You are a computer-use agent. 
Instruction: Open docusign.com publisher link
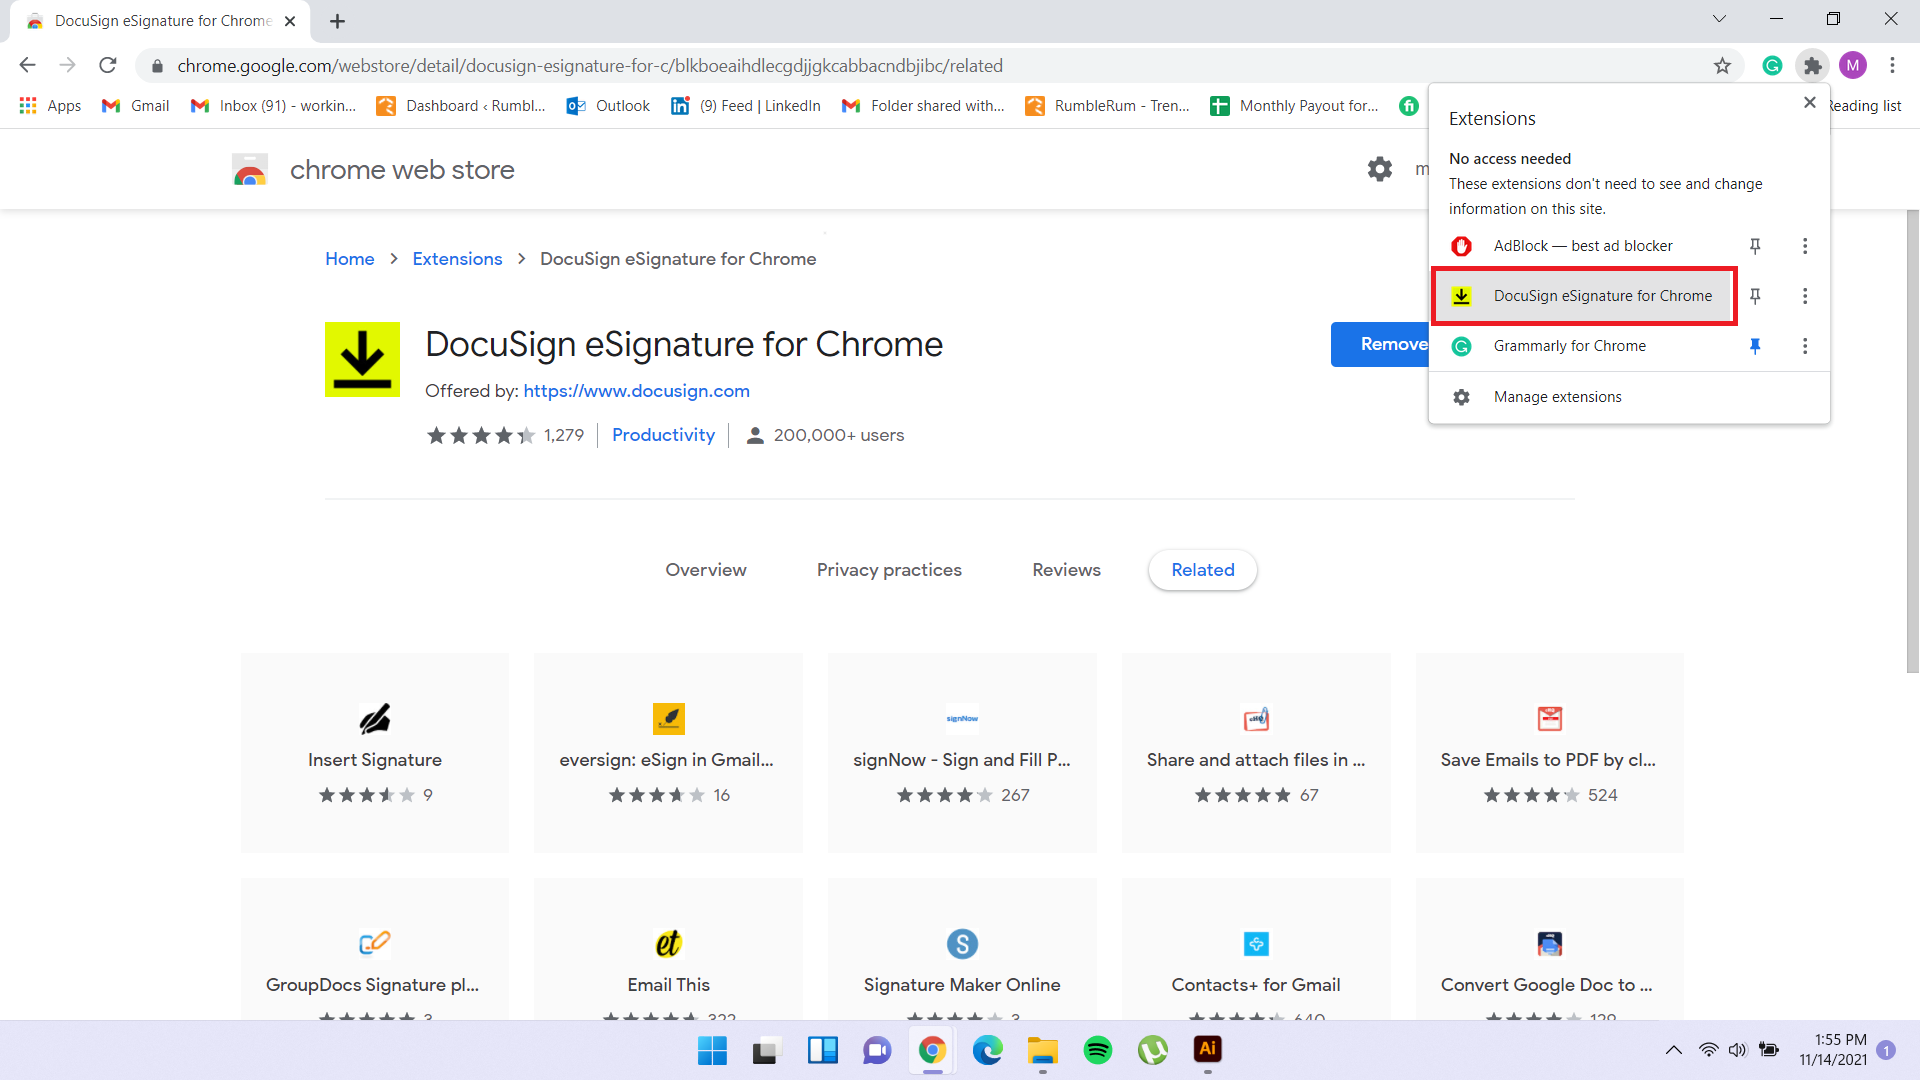coord(636,391)
